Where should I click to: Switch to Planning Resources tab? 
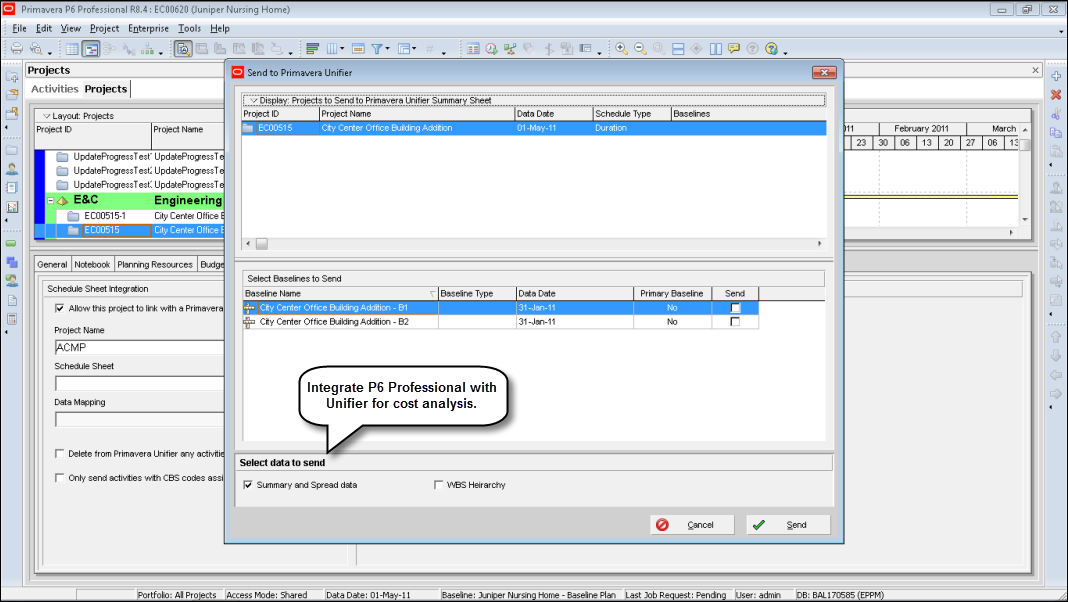point(155,265)
